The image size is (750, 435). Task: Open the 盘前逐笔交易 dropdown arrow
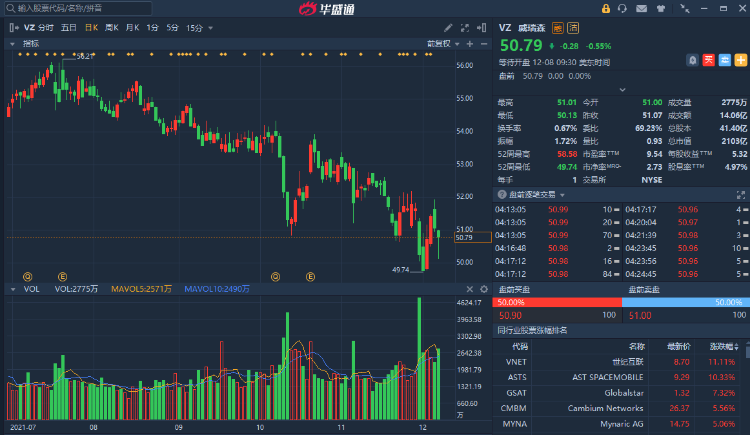pyautogui.click(x=562, y=195)
